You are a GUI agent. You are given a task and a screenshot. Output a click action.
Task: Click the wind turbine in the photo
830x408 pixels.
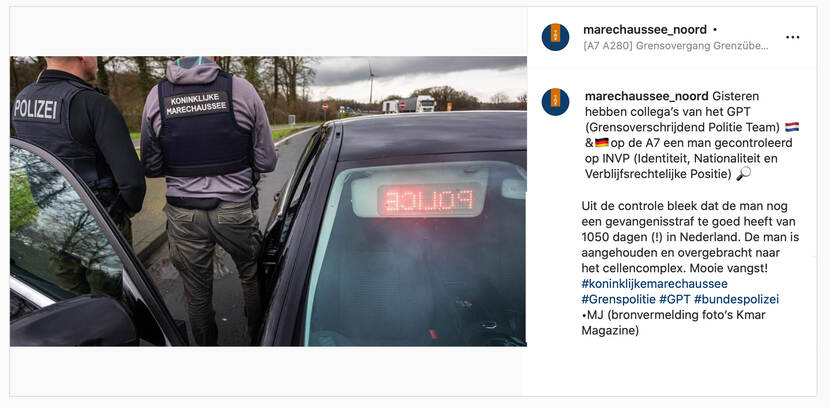coord(371,81)
